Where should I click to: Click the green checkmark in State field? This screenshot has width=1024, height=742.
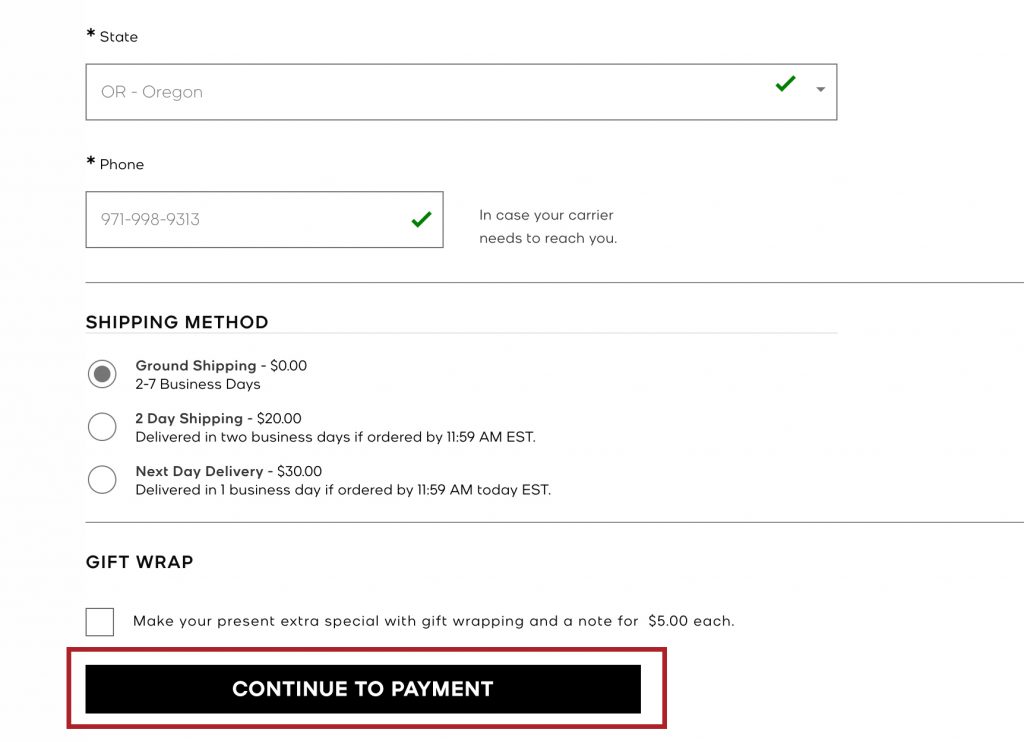point(785,85)
